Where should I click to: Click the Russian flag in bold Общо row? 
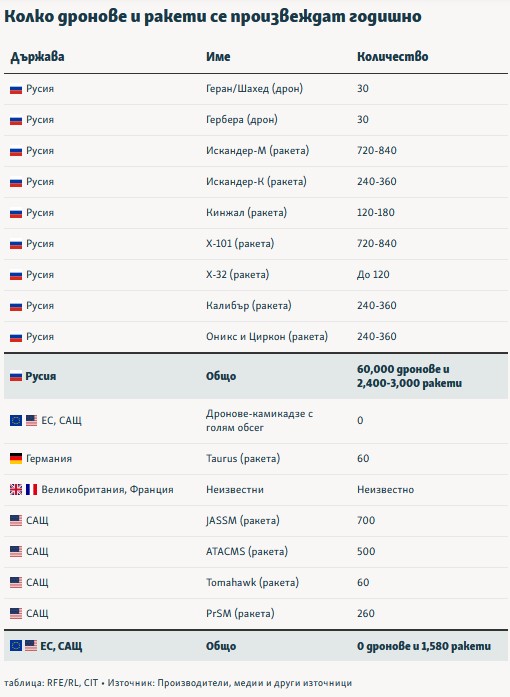pyautogui.click(x=16, y=377)
